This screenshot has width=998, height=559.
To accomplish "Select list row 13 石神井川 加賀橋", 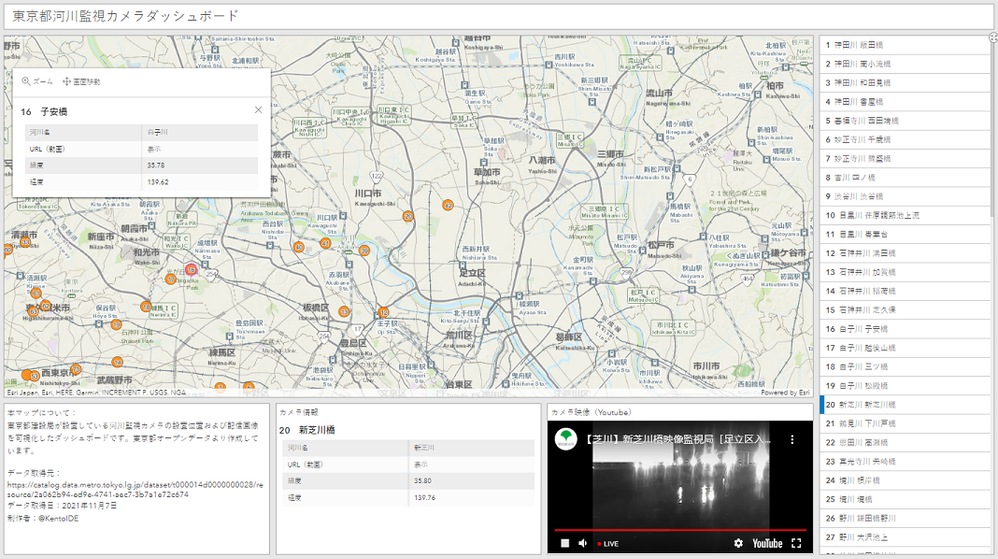I will (x=904, y=272).
